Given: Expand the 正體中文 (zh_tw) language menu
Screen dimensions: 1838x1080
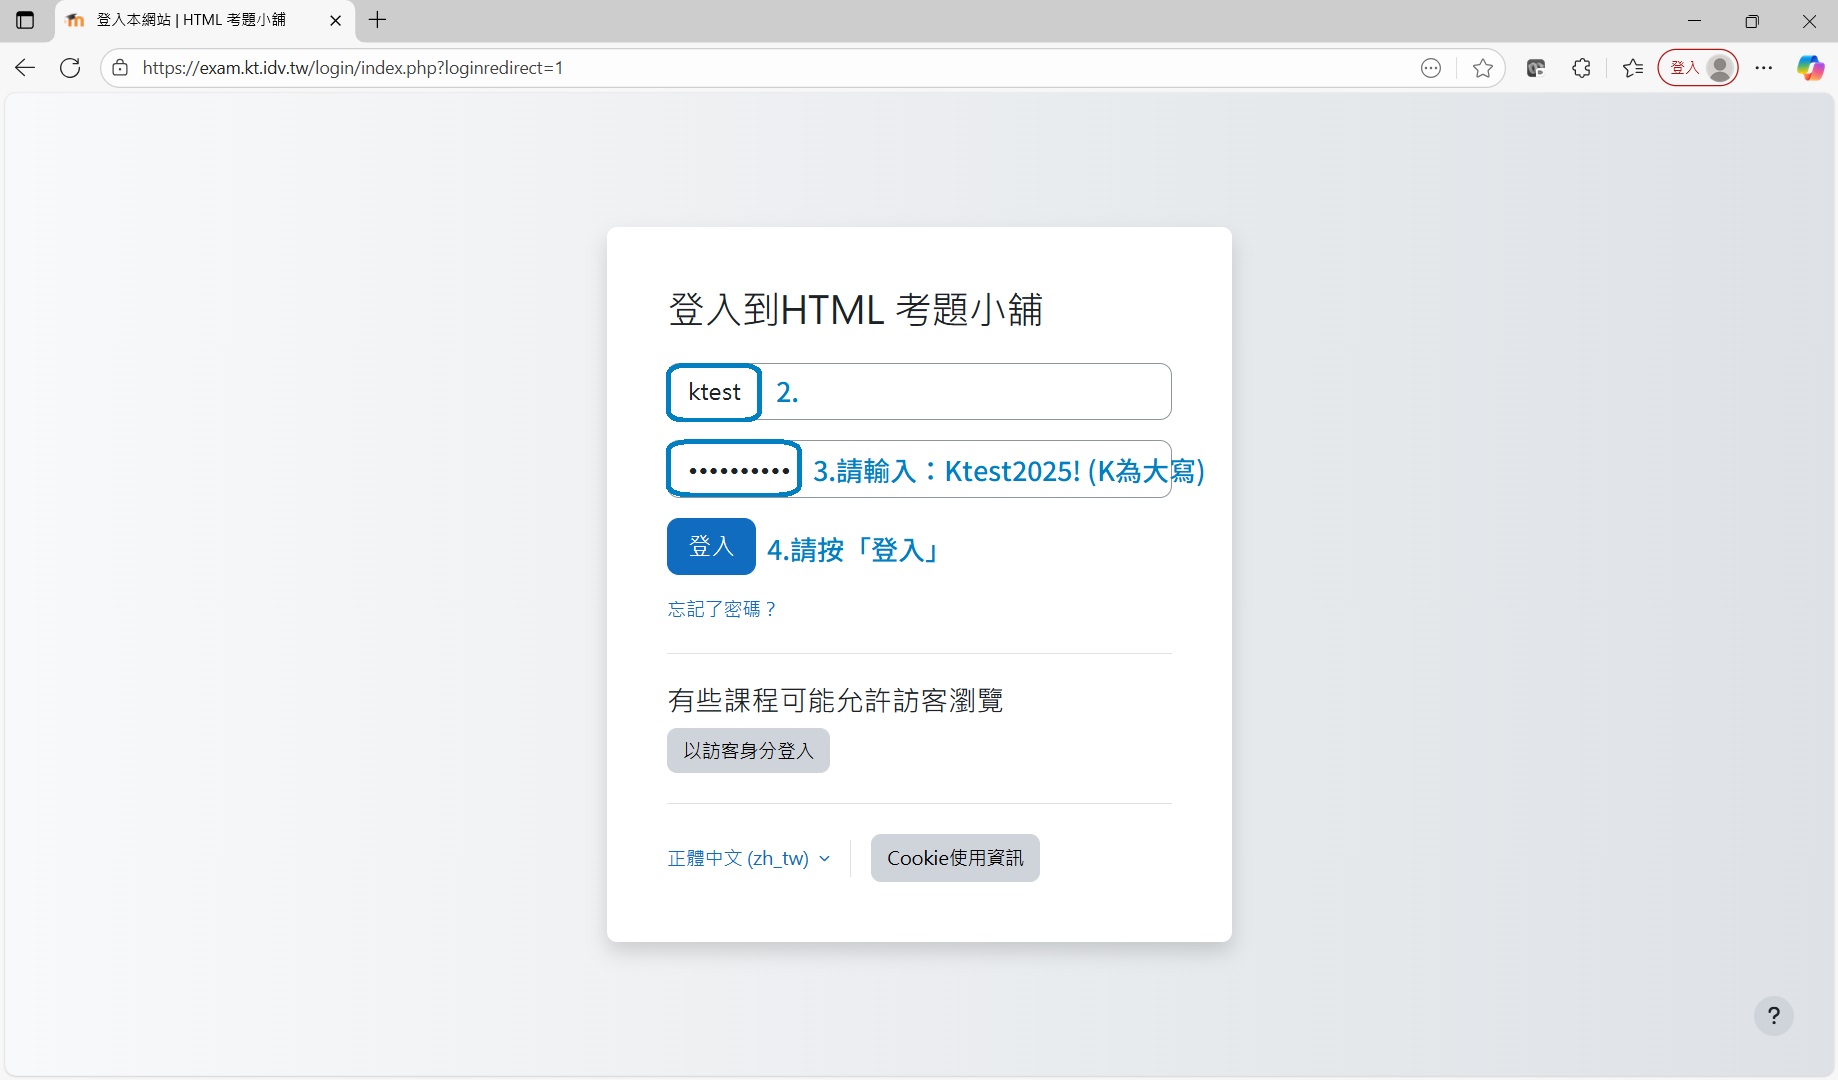Looking at the screenshot, I should 748,858.
